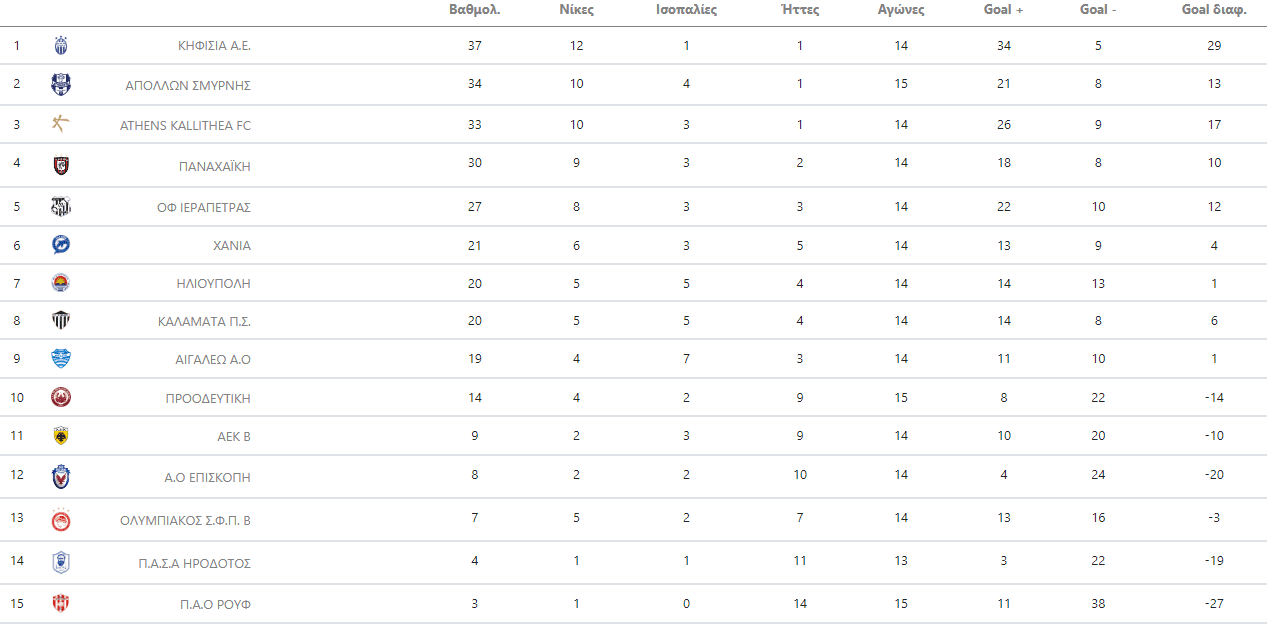
Task: Click the ΧΑΝΙΑ blue round logo
Action: click(x=61, y=245)
